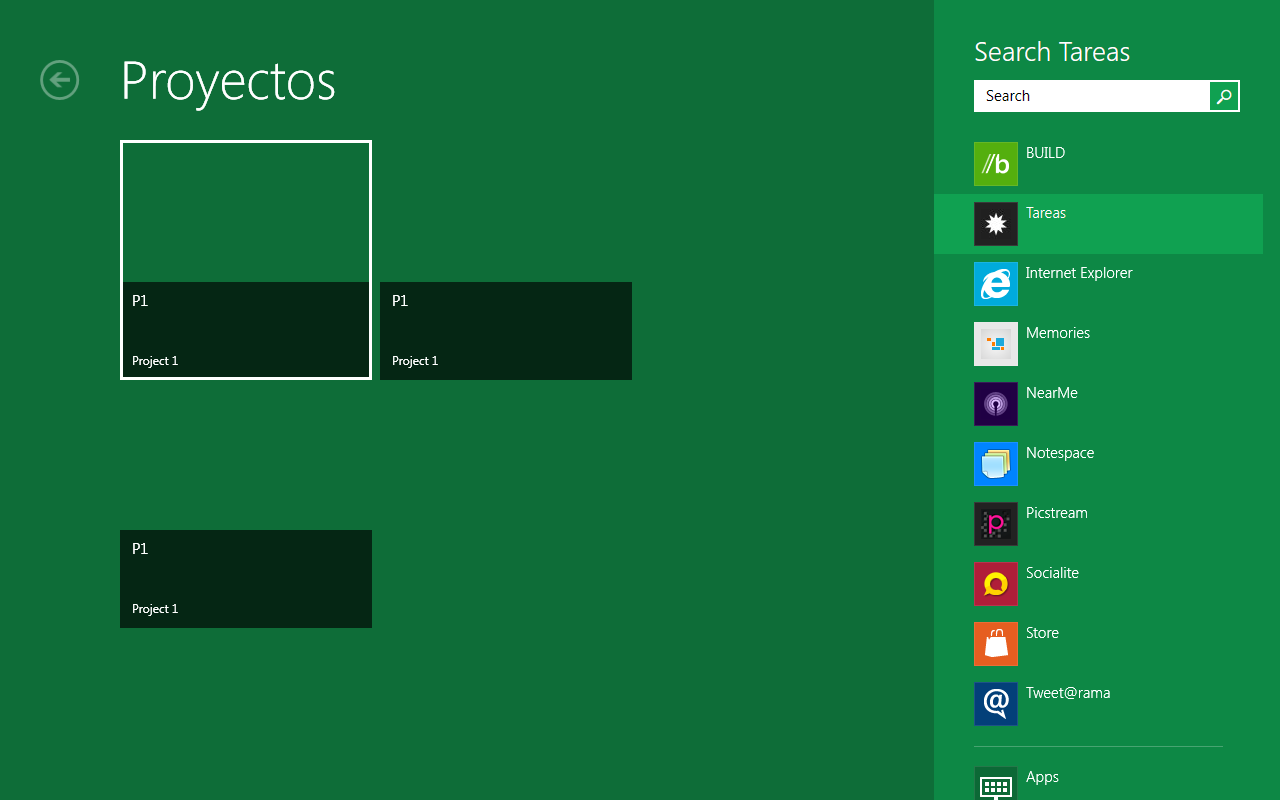1280x800 pixels.
Task: Click the P1 caption in the highlighted tile
Action: [x=141, y=301]
